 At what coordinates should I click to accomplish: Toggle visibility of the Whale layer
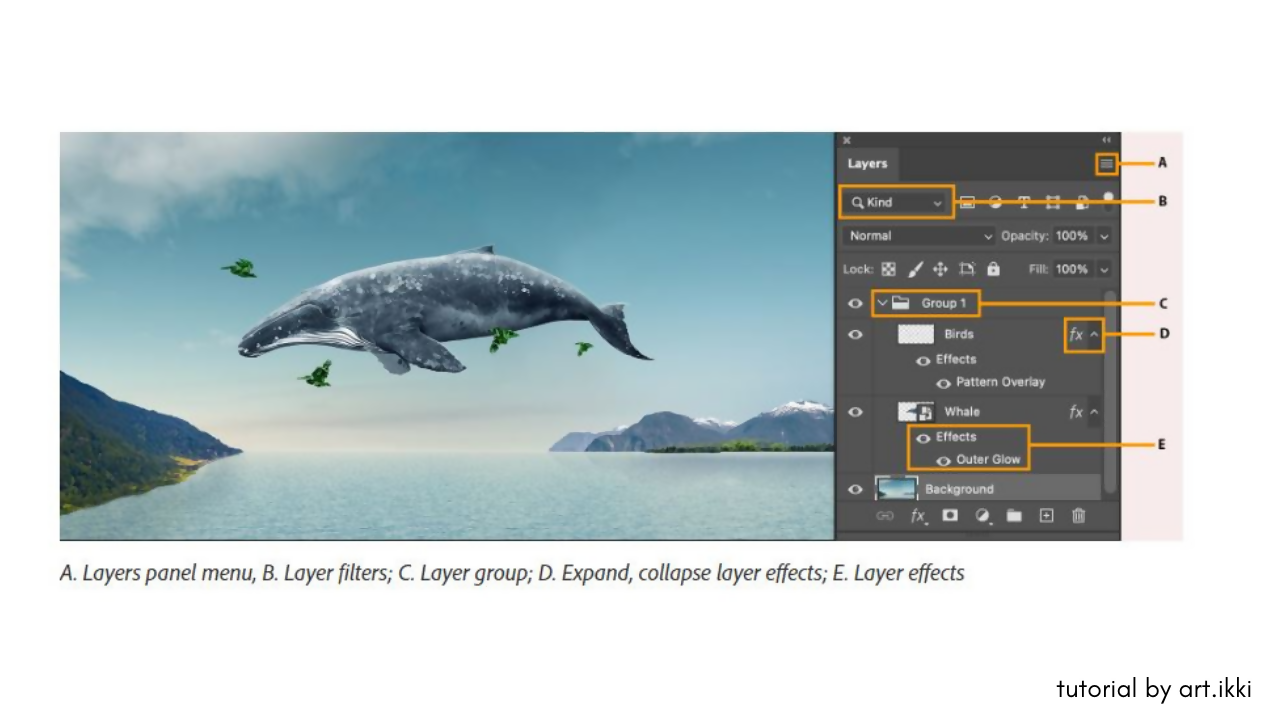pos(855,411)
